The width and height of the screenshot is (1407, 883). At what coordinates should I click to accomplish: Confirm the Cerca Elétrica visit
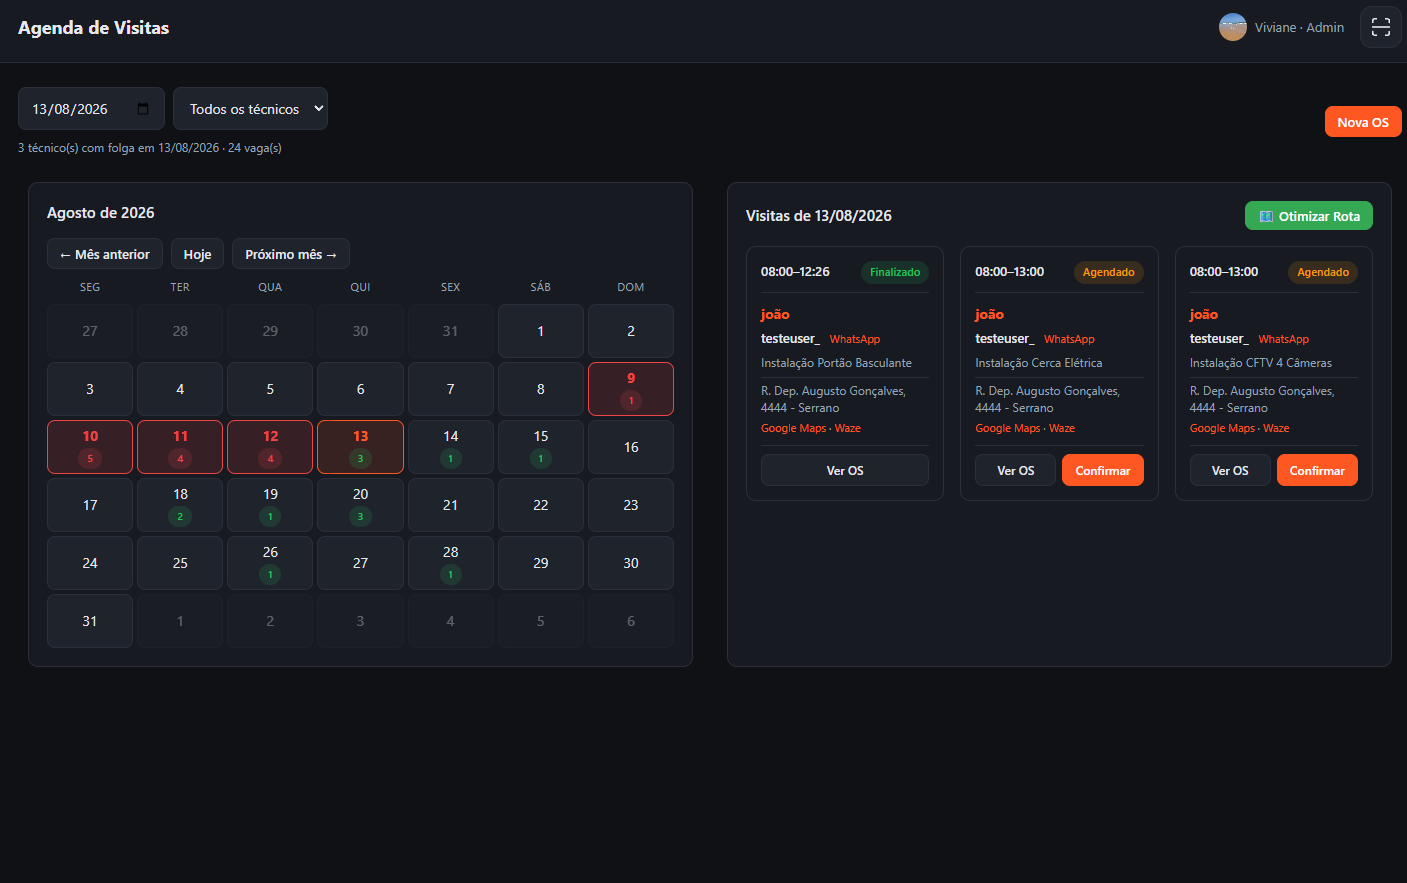click(x=1103, y=470)
